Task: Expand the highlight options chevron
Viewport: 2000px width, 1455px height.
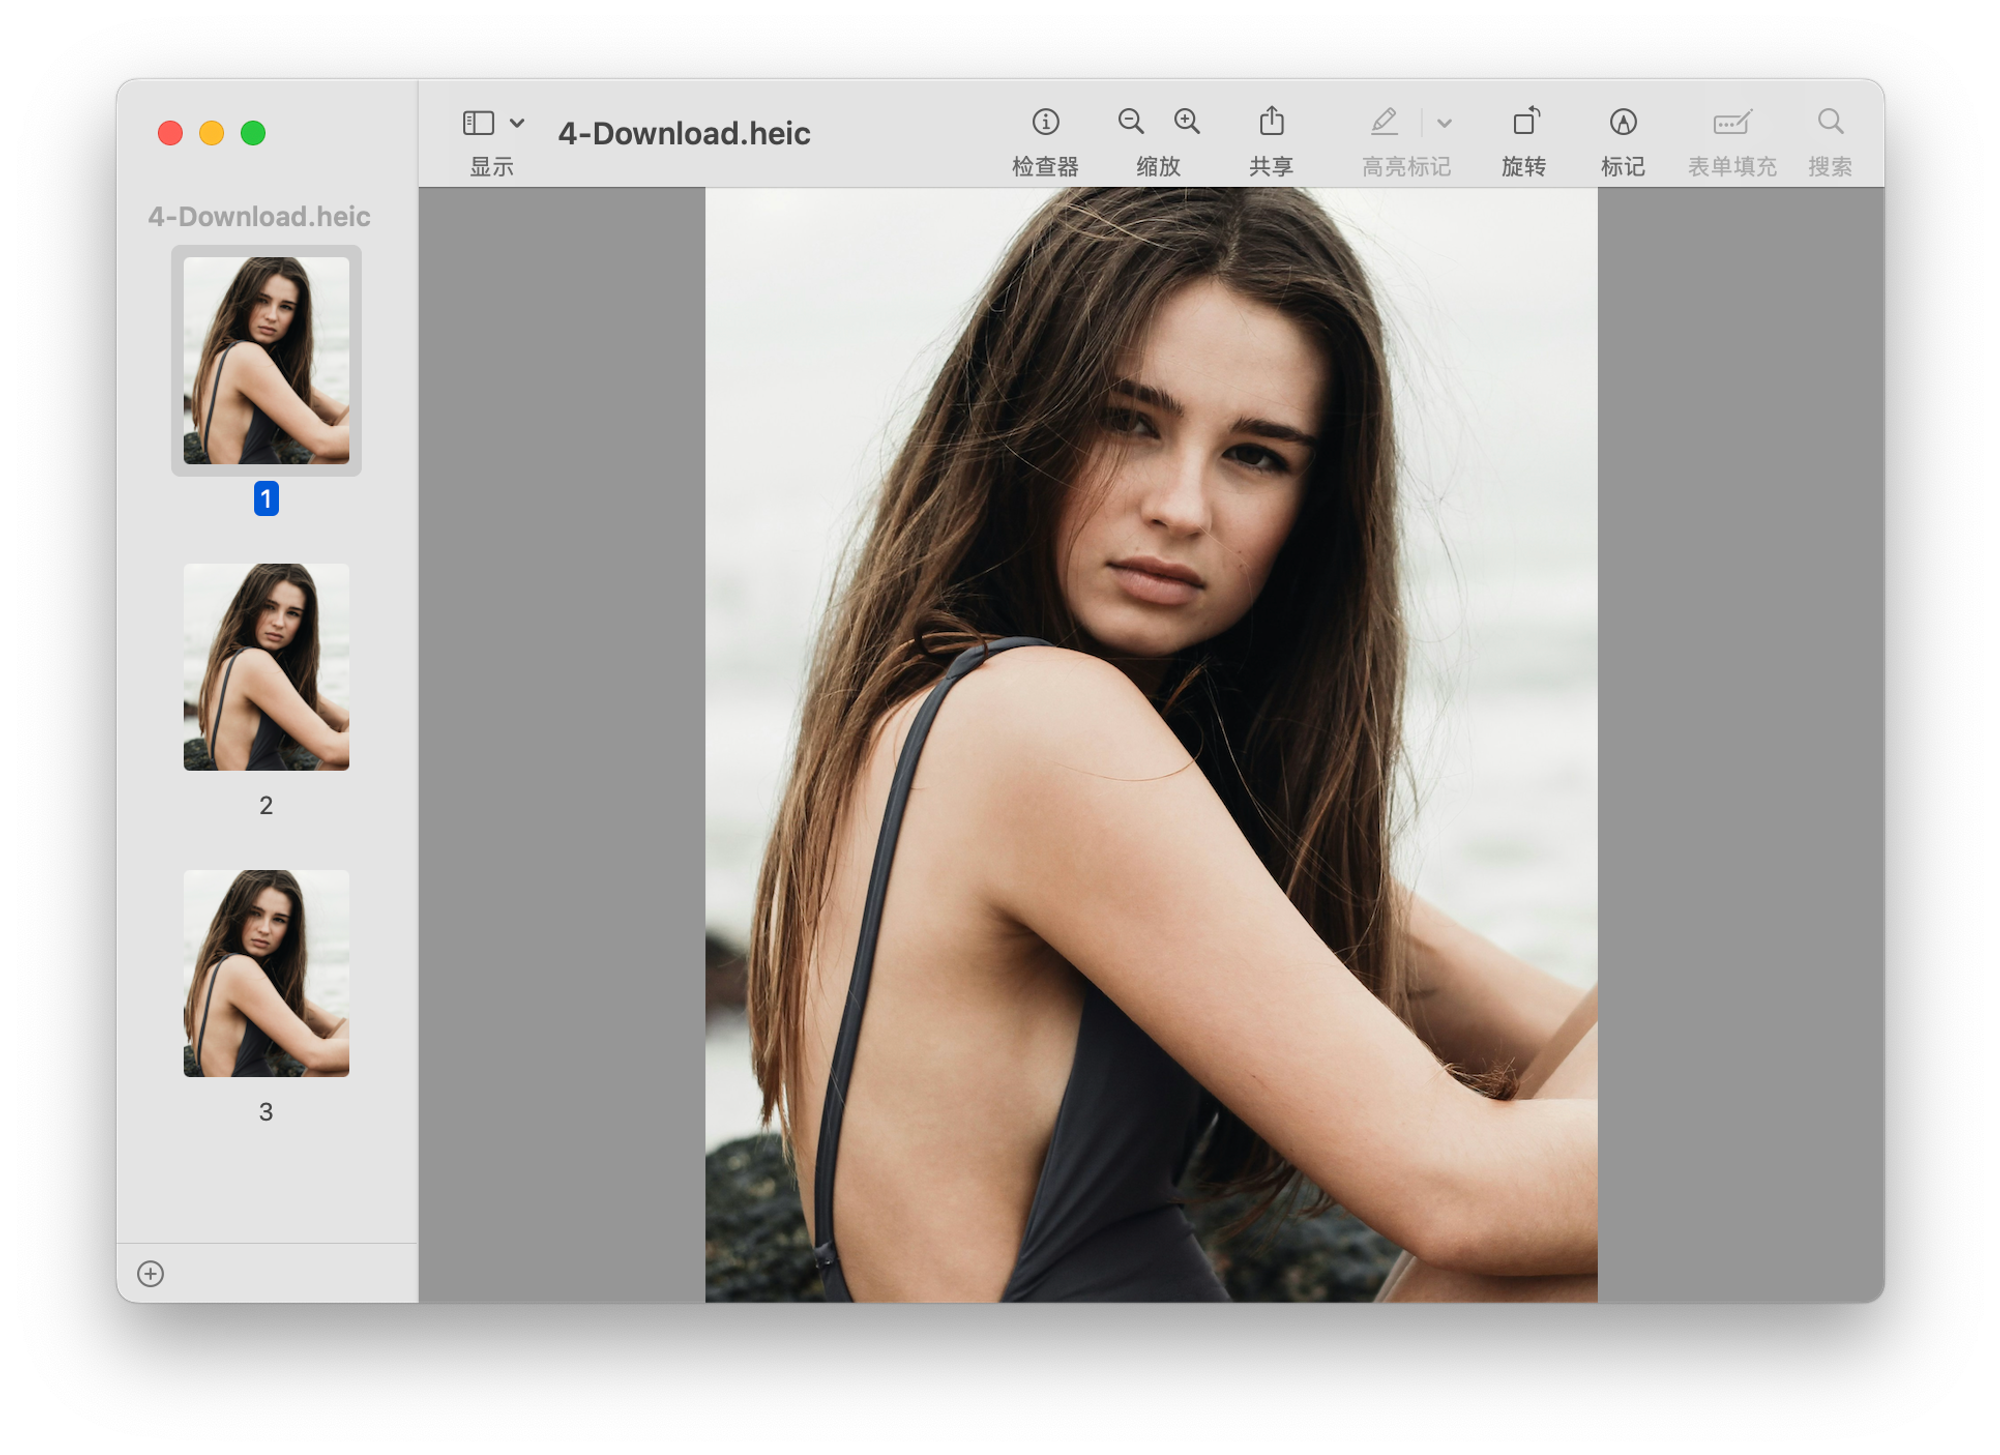Action: coord(1444,124)
